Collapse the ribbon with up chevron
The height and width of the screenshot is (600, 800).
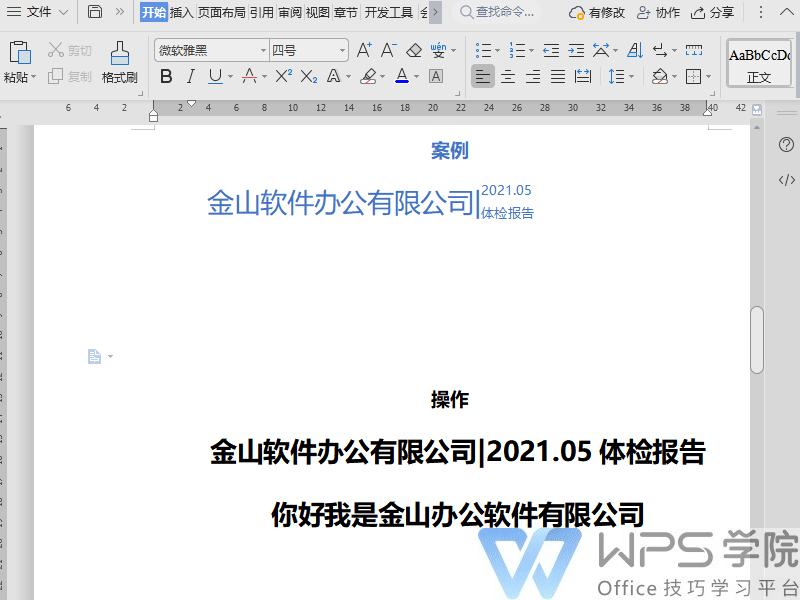click(787, 12)
